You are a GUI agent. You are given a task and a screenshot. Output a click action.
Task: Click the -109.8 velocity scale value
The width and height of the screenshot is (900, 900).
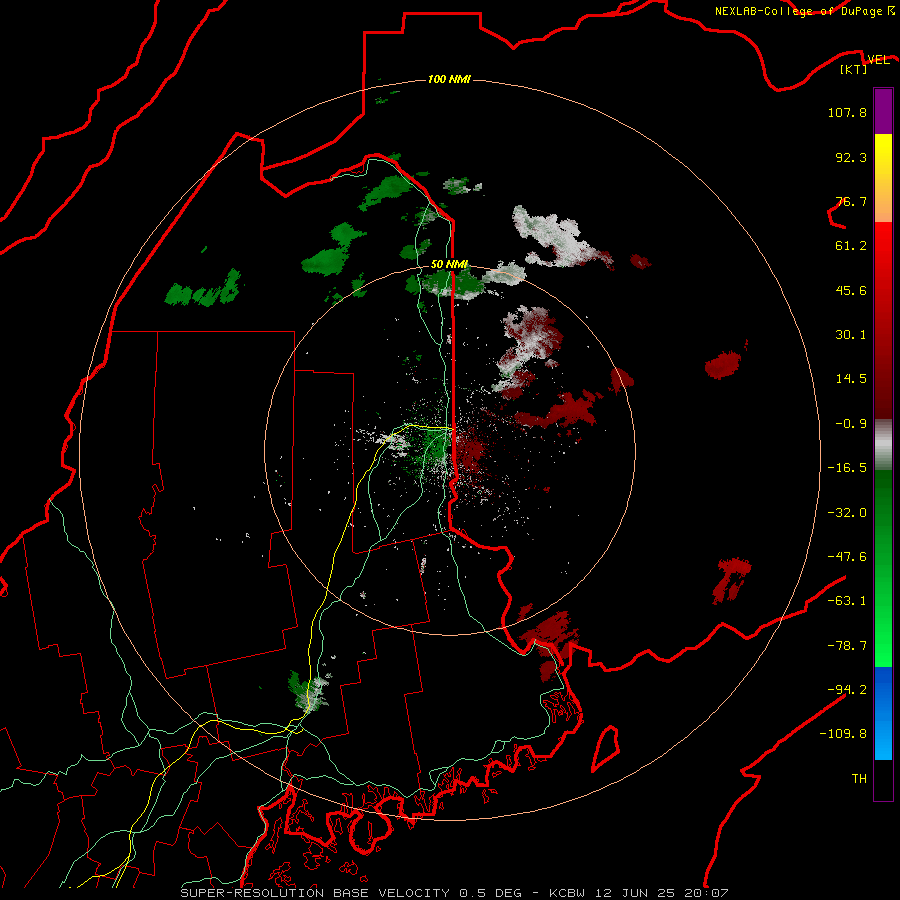(843, 734)
